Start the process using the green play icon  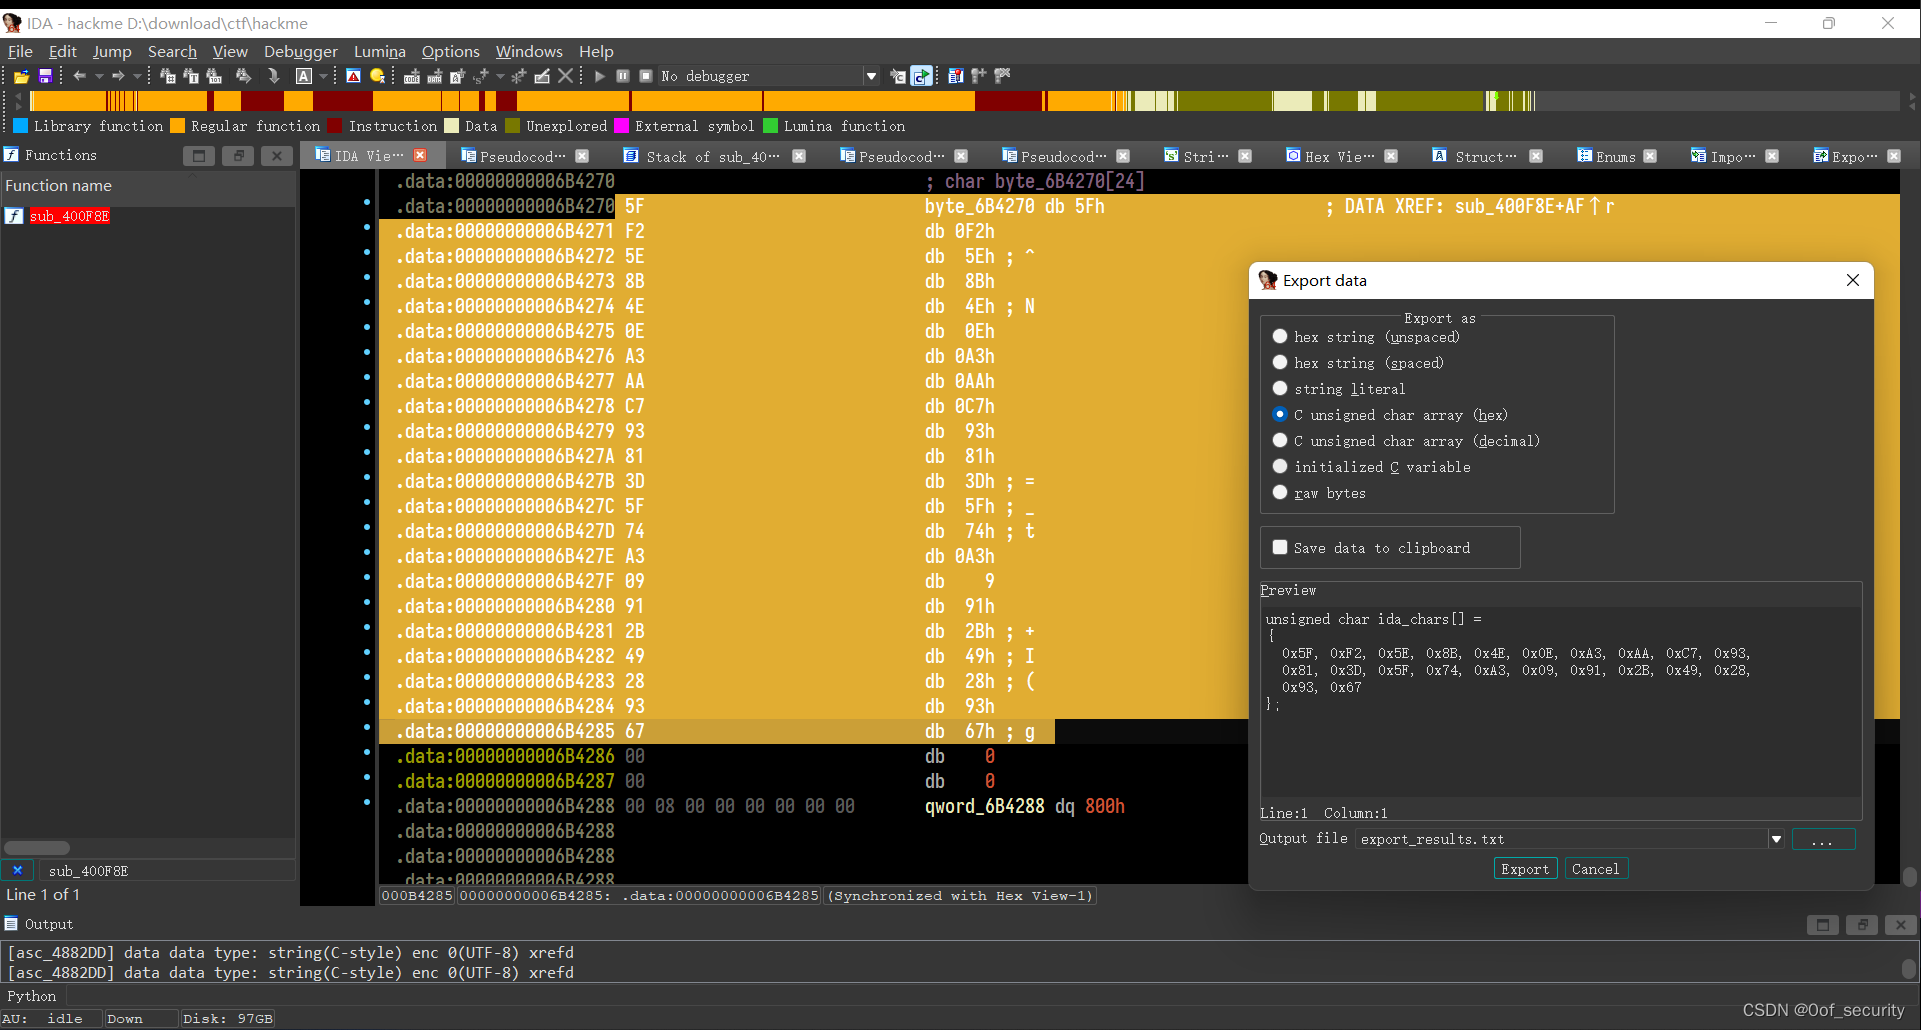point(599,76)
